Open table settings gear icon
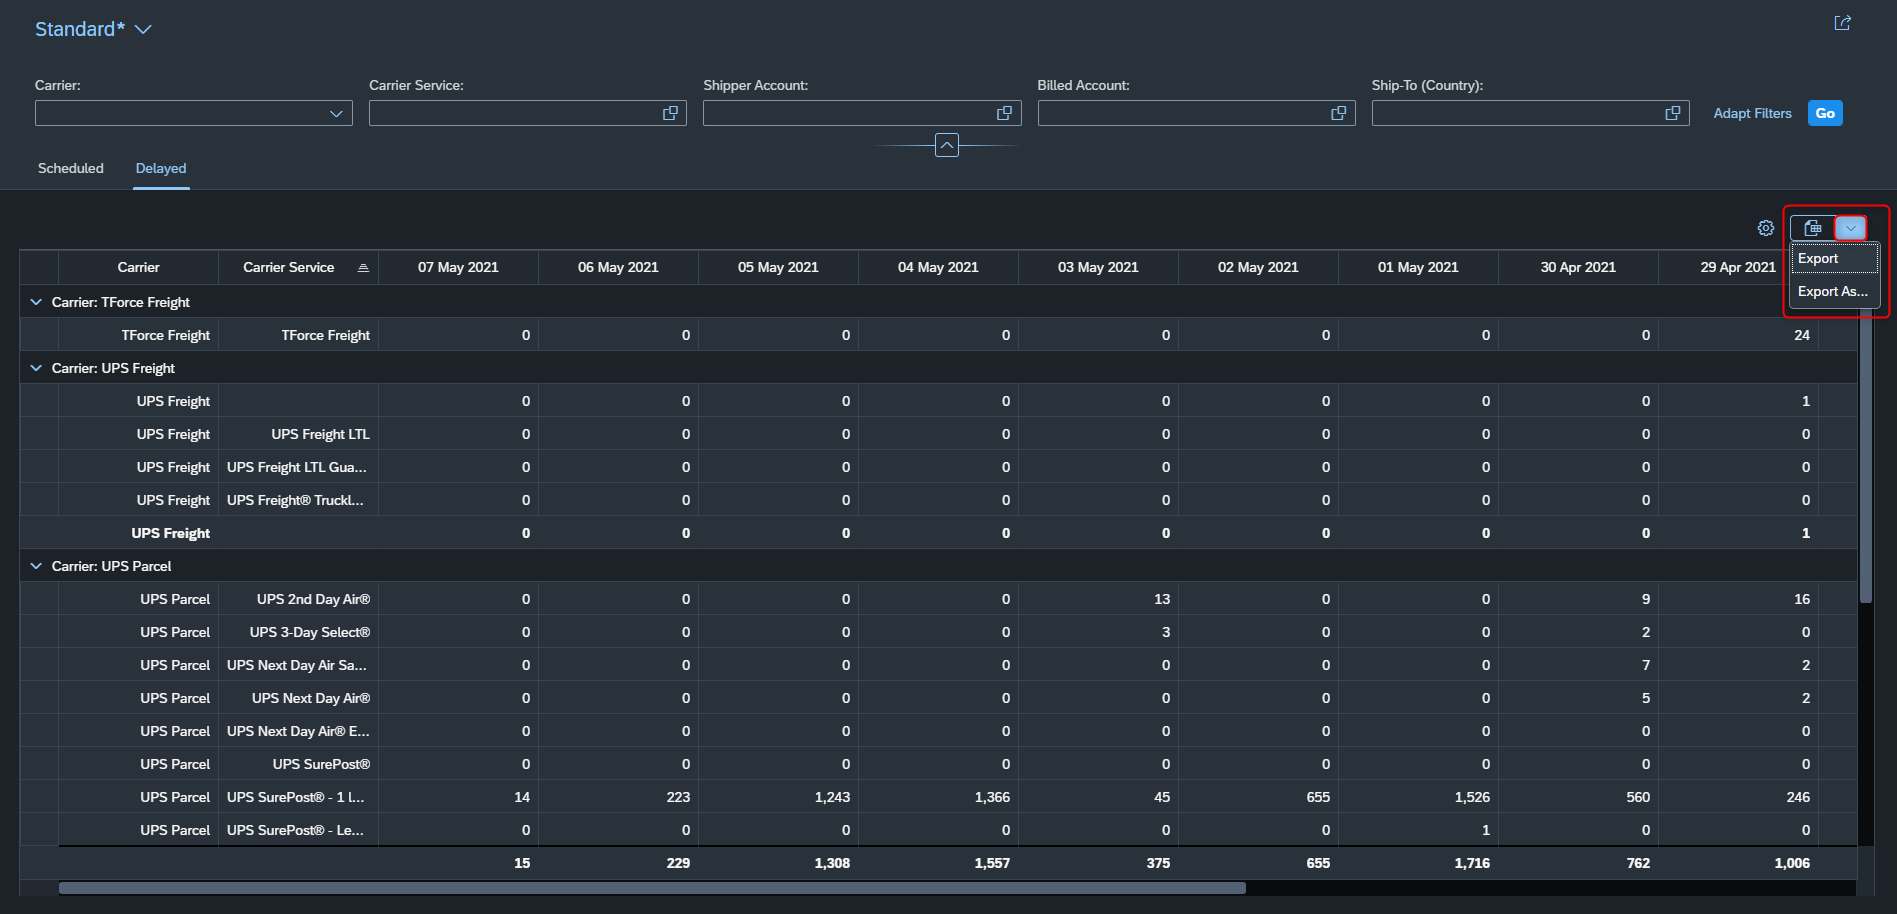The height and width of the screenshot is (914, 1897). (x=1766, y=228)
